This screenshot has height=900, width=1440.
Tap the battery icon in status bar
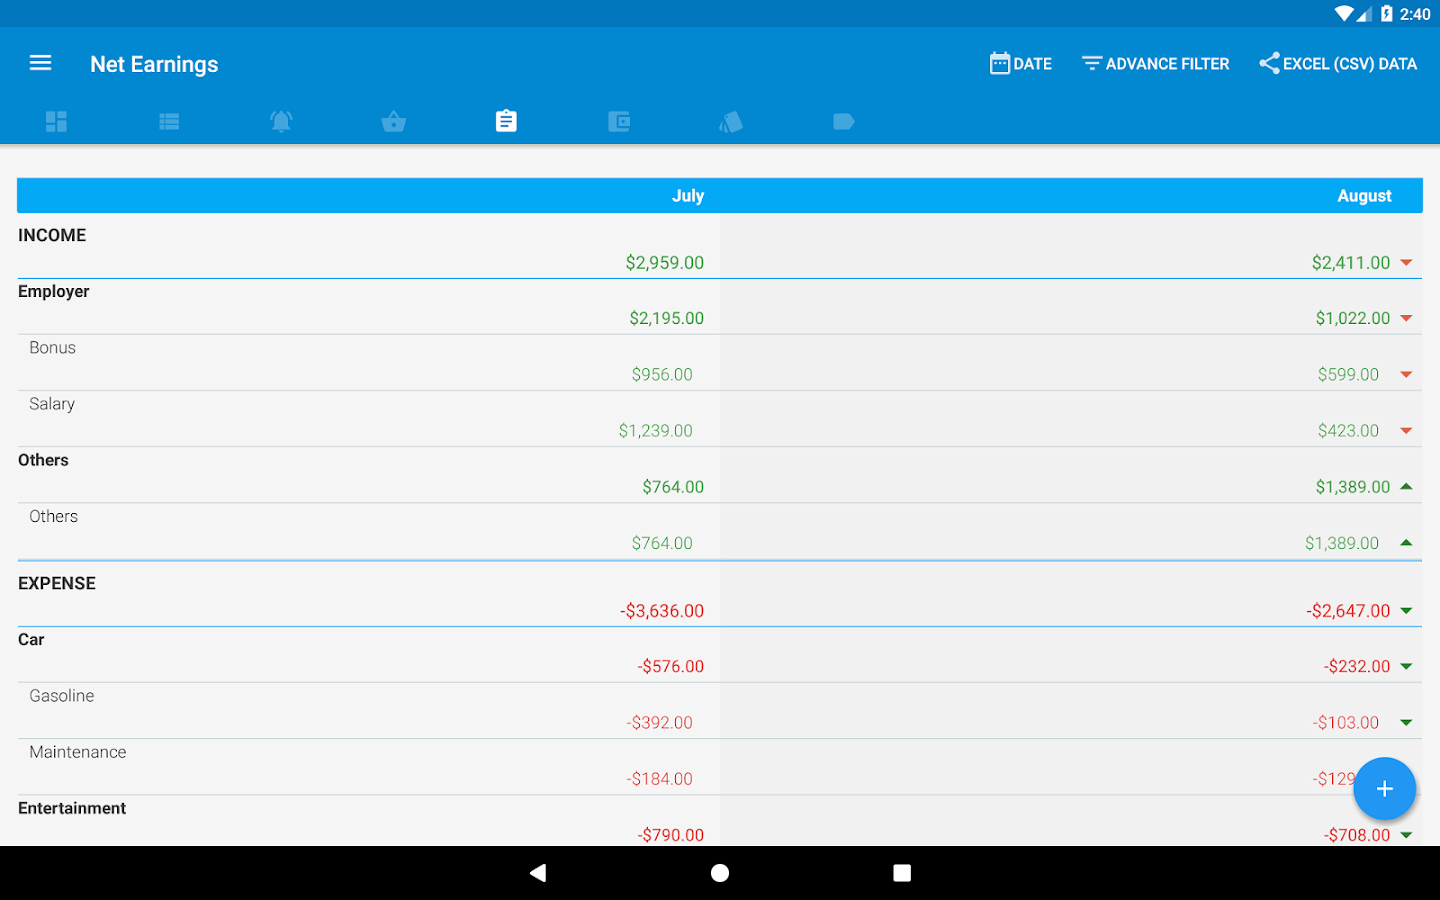[x=1387, y=14]
